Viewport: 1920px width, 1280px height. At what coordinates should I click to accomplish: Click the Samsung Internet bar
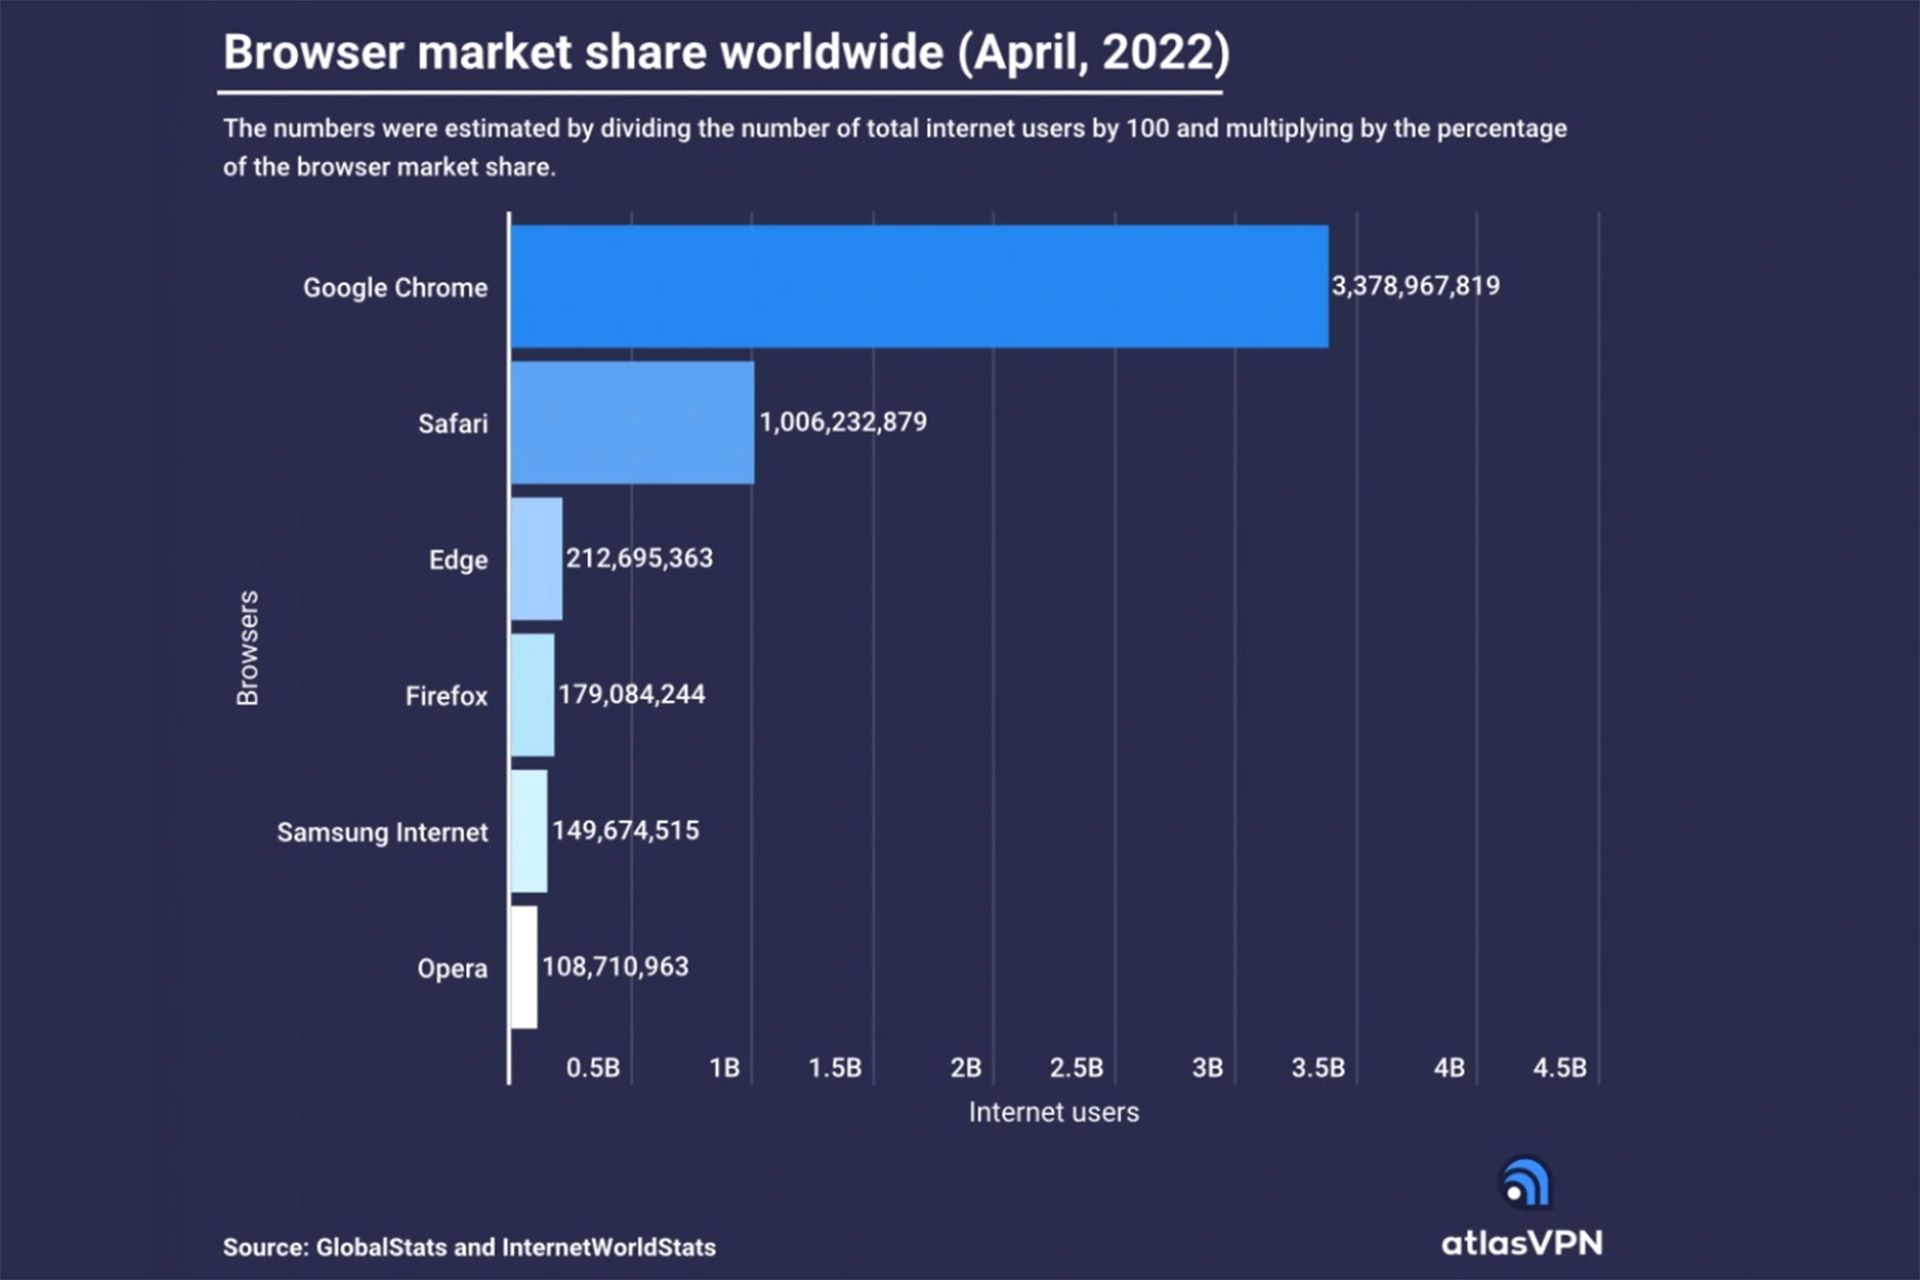tap(529, 831)
